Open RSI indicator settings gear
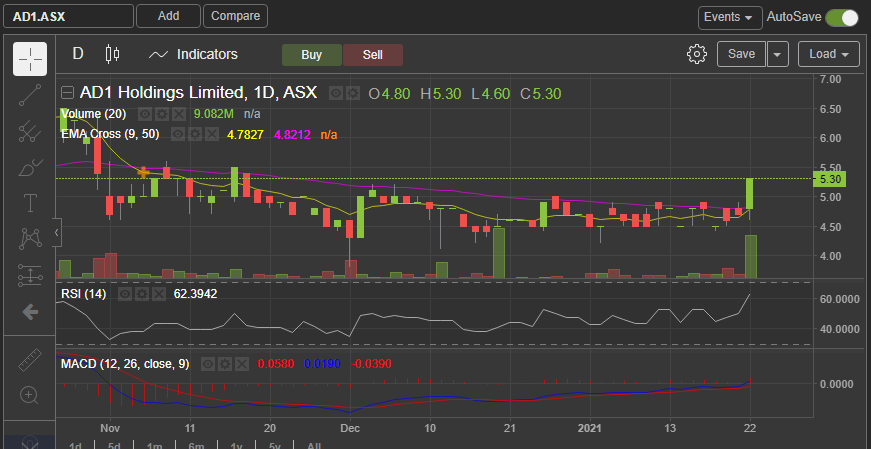The image size is (871, 449). coord(142,294)
